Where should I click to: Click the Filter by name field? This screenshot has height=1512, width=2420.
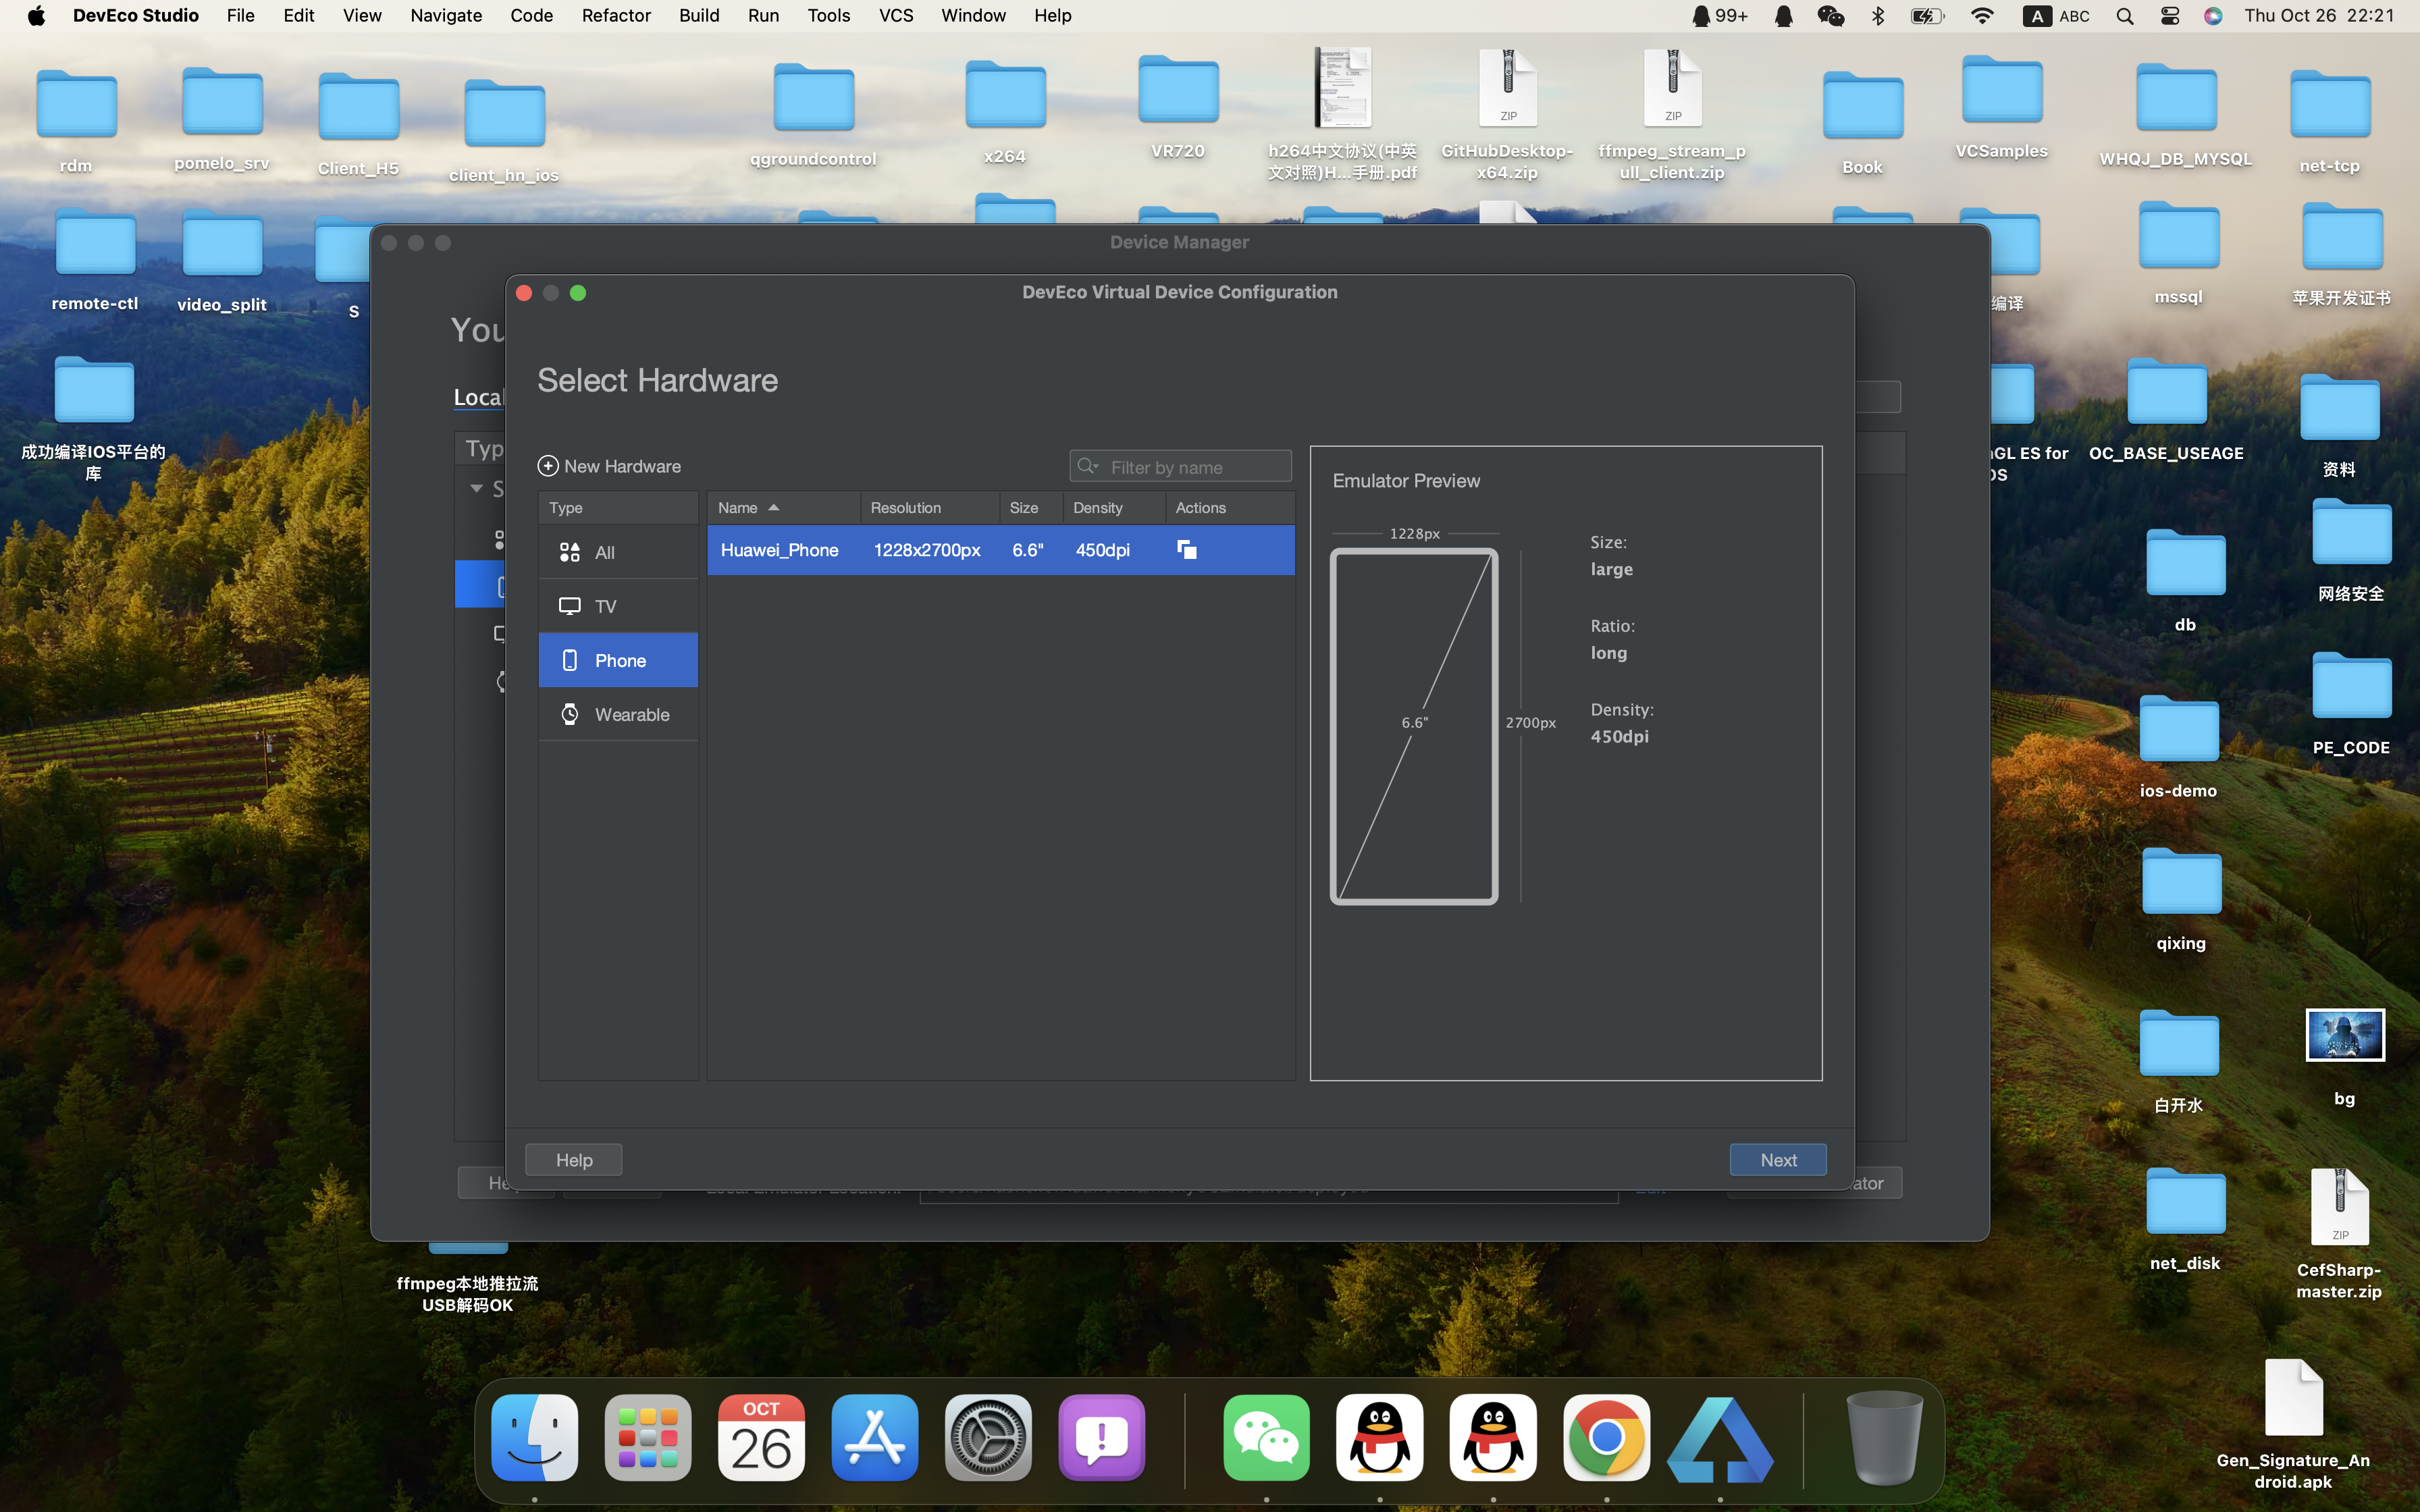tap(1195, 467)
